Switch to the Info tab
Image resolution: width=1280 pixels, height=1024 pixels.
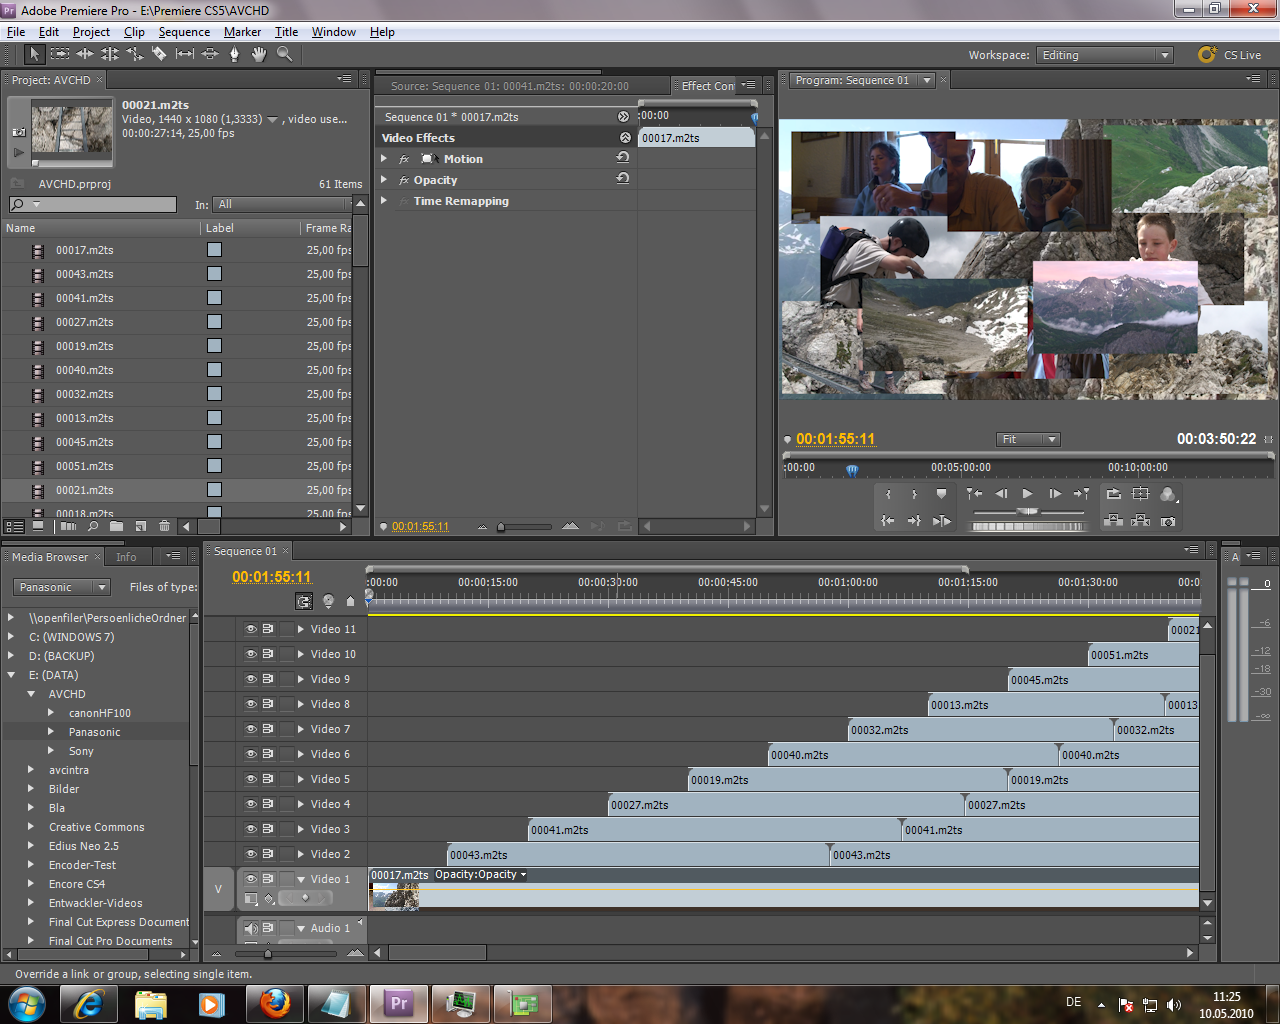click(126, 557)
